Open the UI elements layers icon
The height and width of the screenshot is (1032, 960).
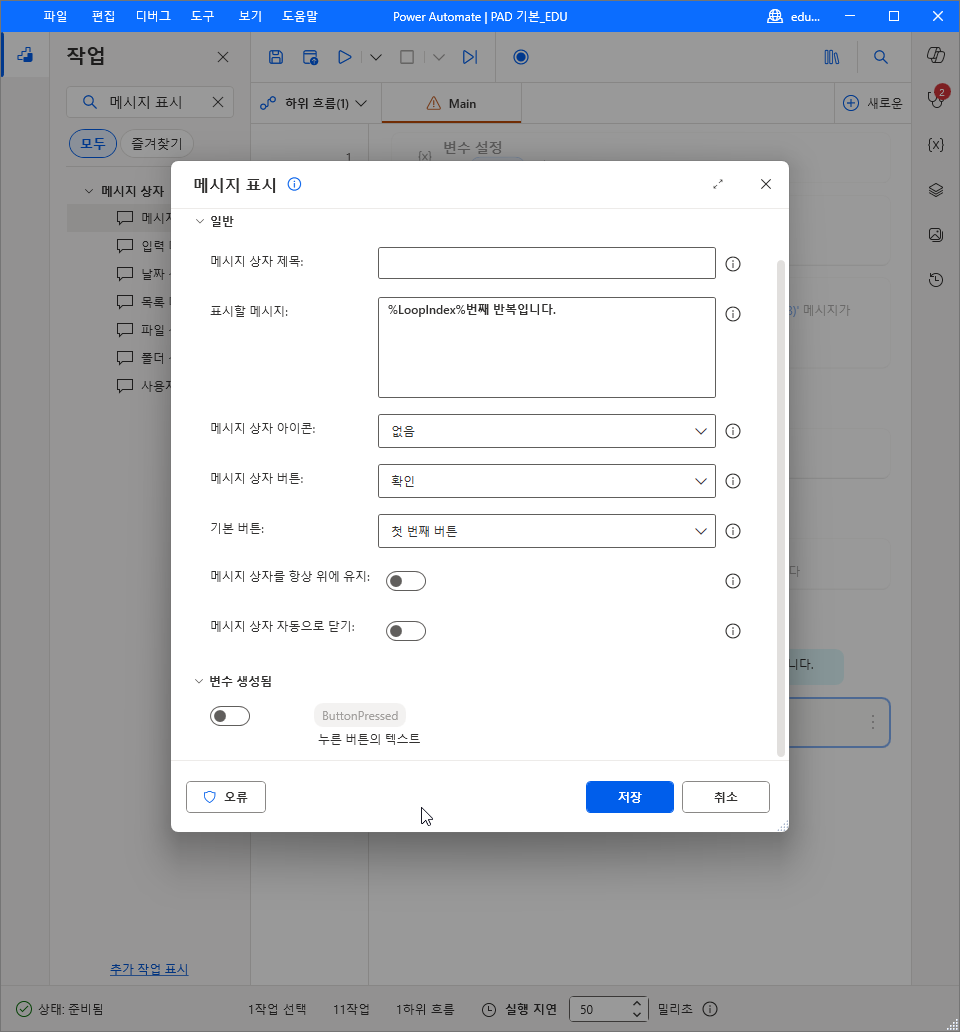pos(936,190)
